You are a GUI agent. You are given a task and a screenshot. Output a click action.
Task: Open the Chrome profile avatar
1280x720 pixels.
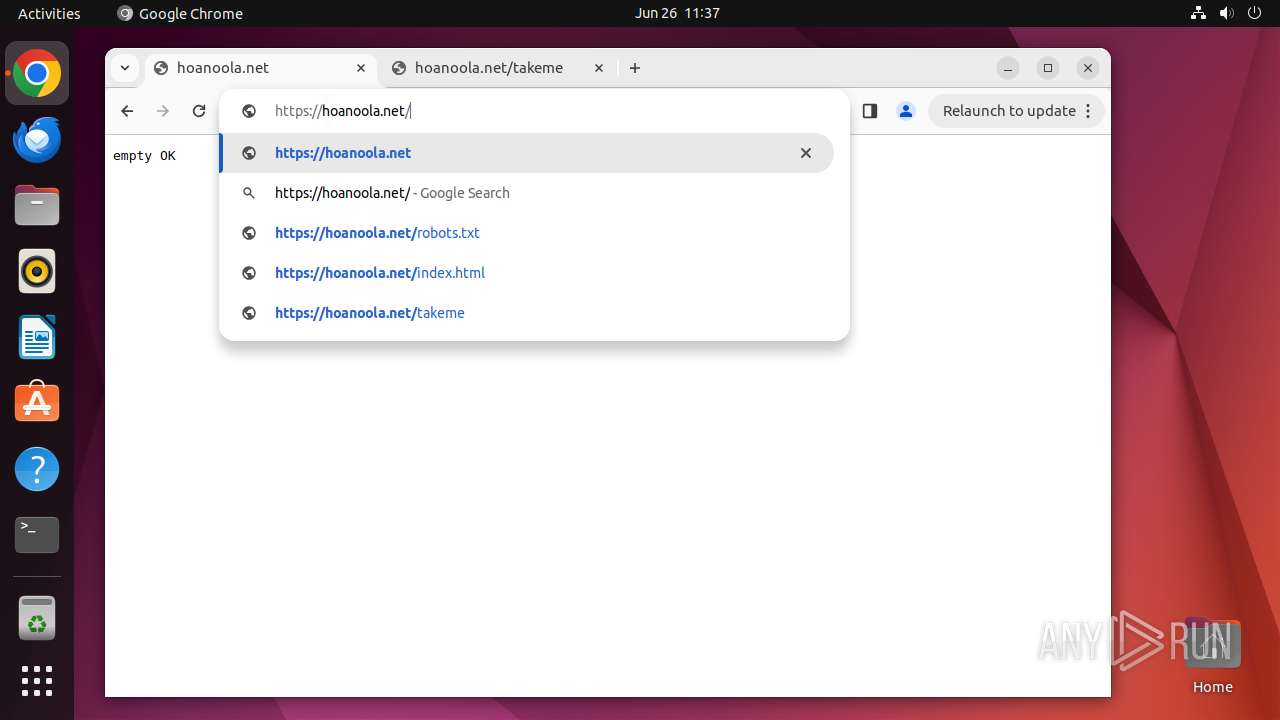pos(906,111)
